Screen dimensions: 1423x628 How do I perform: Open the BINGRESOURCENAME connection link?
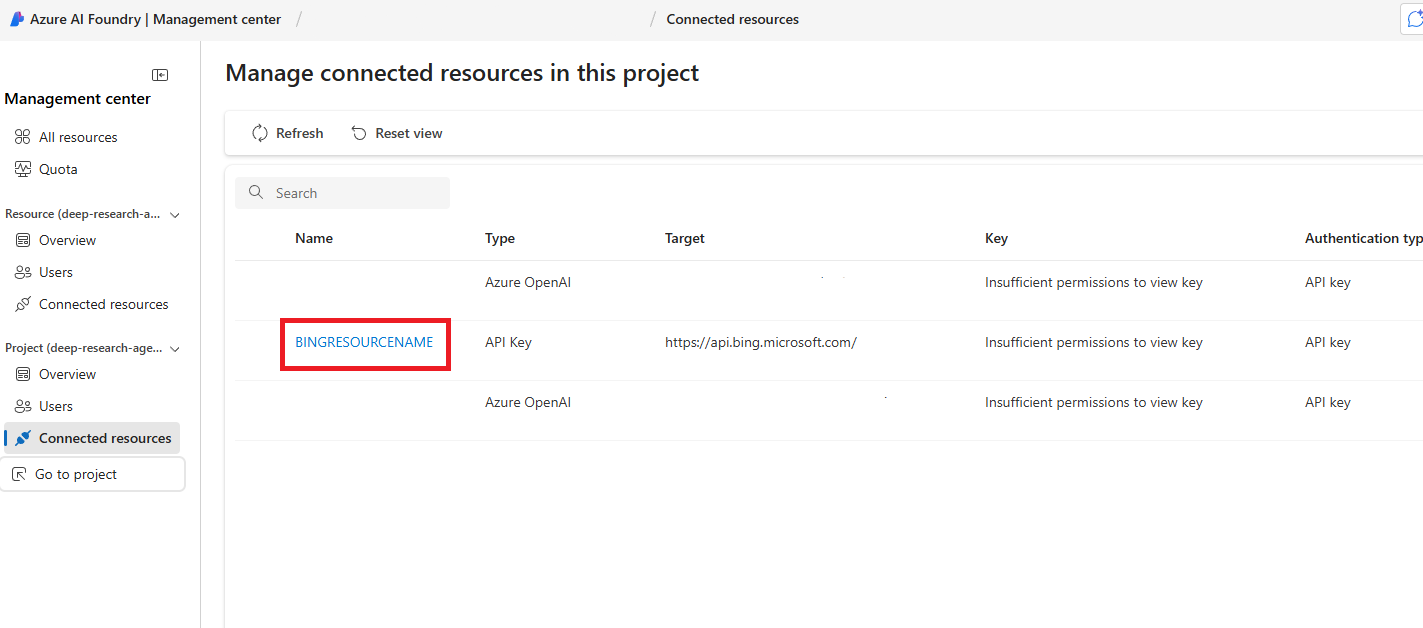coord(364,342)
